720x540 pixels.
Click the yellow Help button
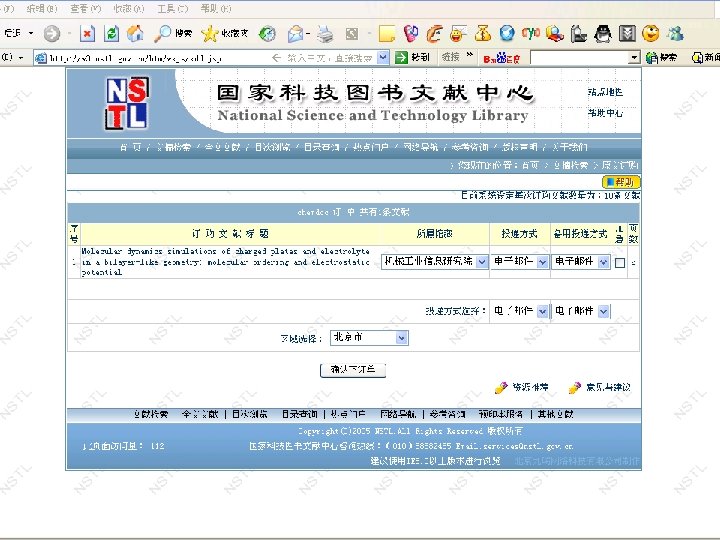coord(621,182)
